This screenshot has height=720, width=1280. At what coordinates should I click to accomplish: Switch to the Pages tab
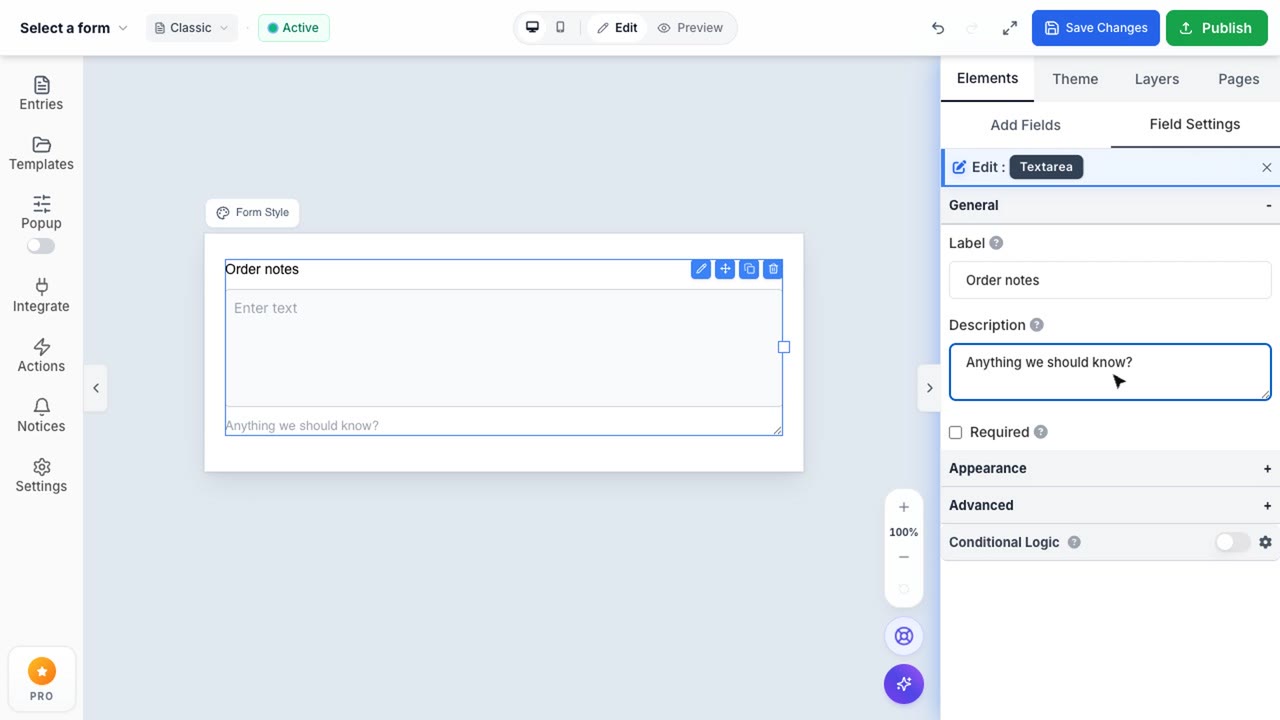pos(1239,79)
